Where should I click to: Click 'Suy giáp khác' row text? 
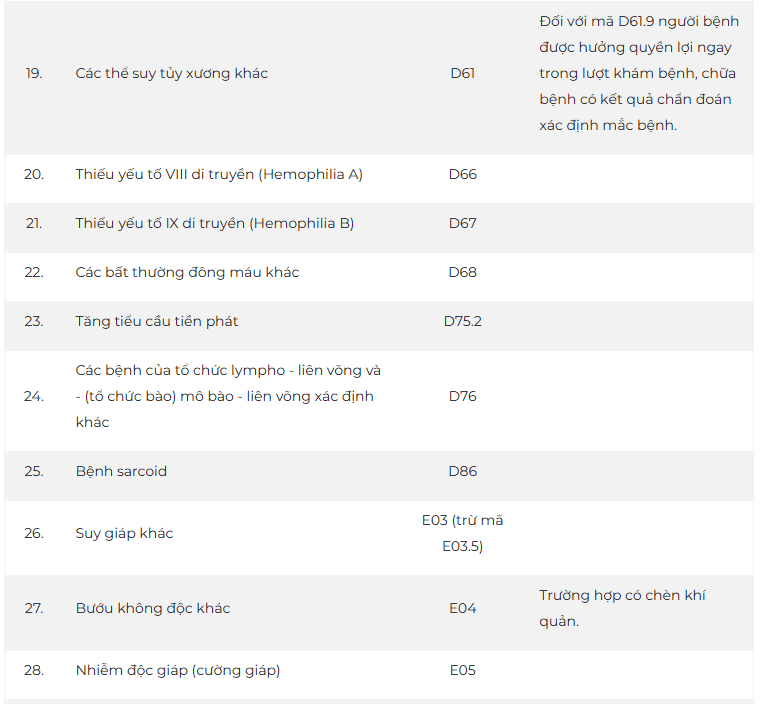pyautogui.click(x=124, y=533)
